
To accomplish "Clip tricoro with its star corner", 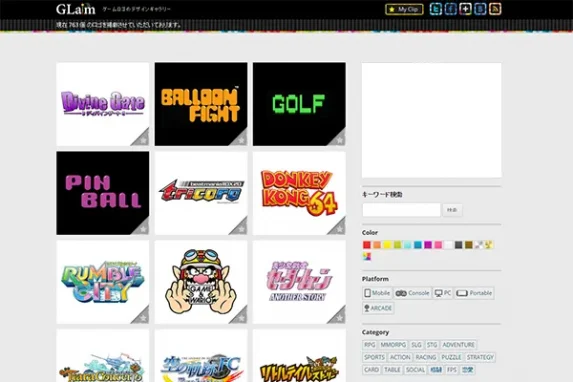I will [241, 228].
